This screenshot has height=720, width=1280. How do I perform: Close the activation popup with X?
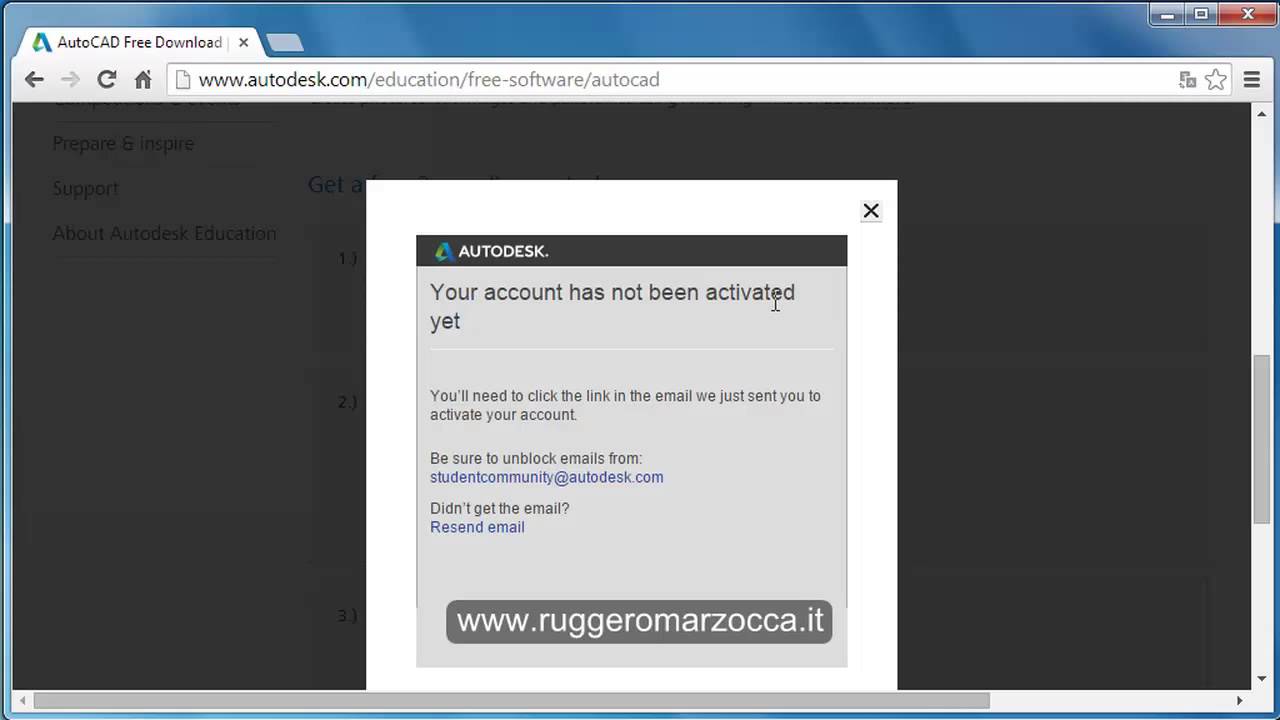click(x=871, y=211)
